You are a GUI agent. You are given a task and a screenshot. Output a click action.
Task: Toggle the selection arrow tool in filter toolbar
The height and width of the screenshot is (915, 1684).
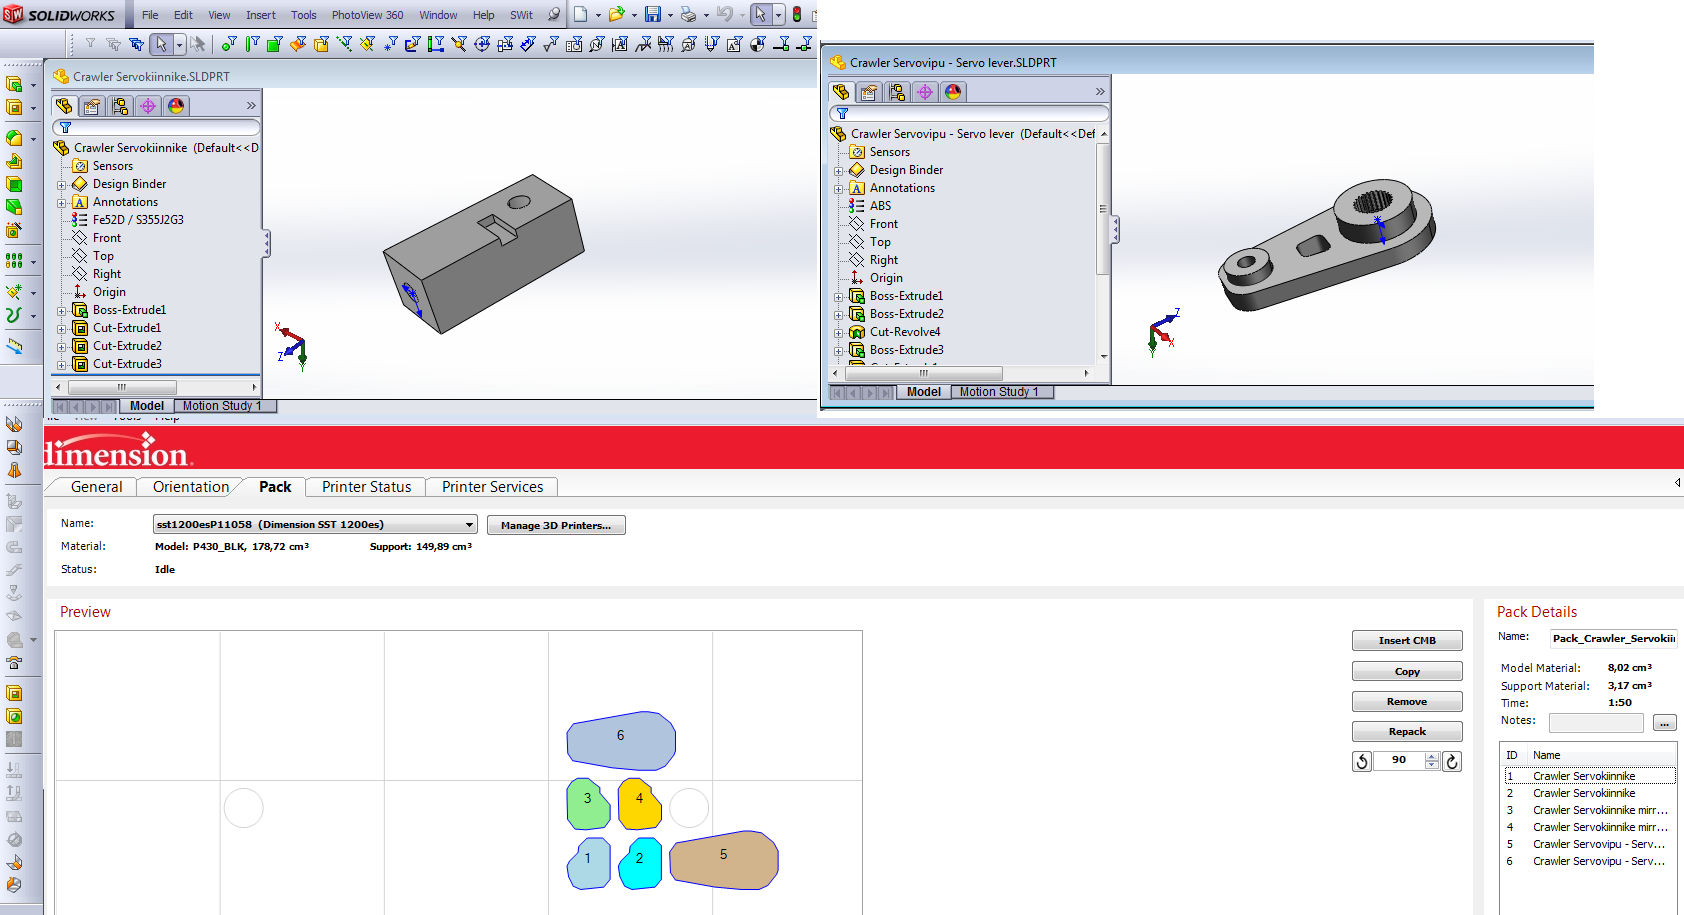[161, 44]
